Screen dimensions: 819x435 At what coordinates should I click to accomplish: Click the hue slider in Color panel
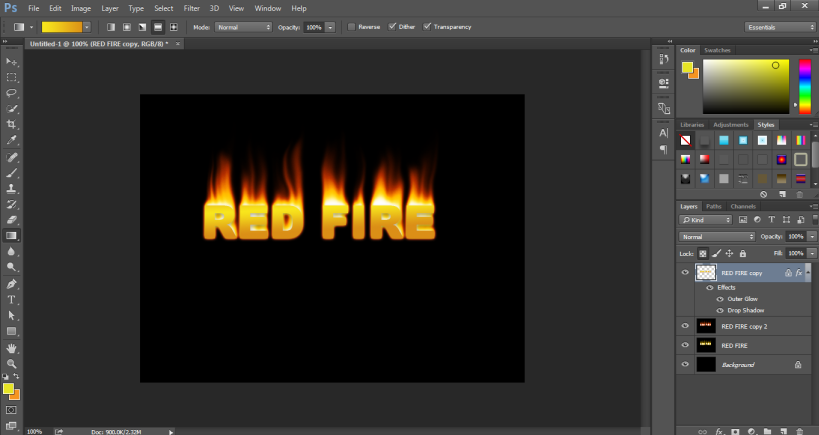pos(805,87)
